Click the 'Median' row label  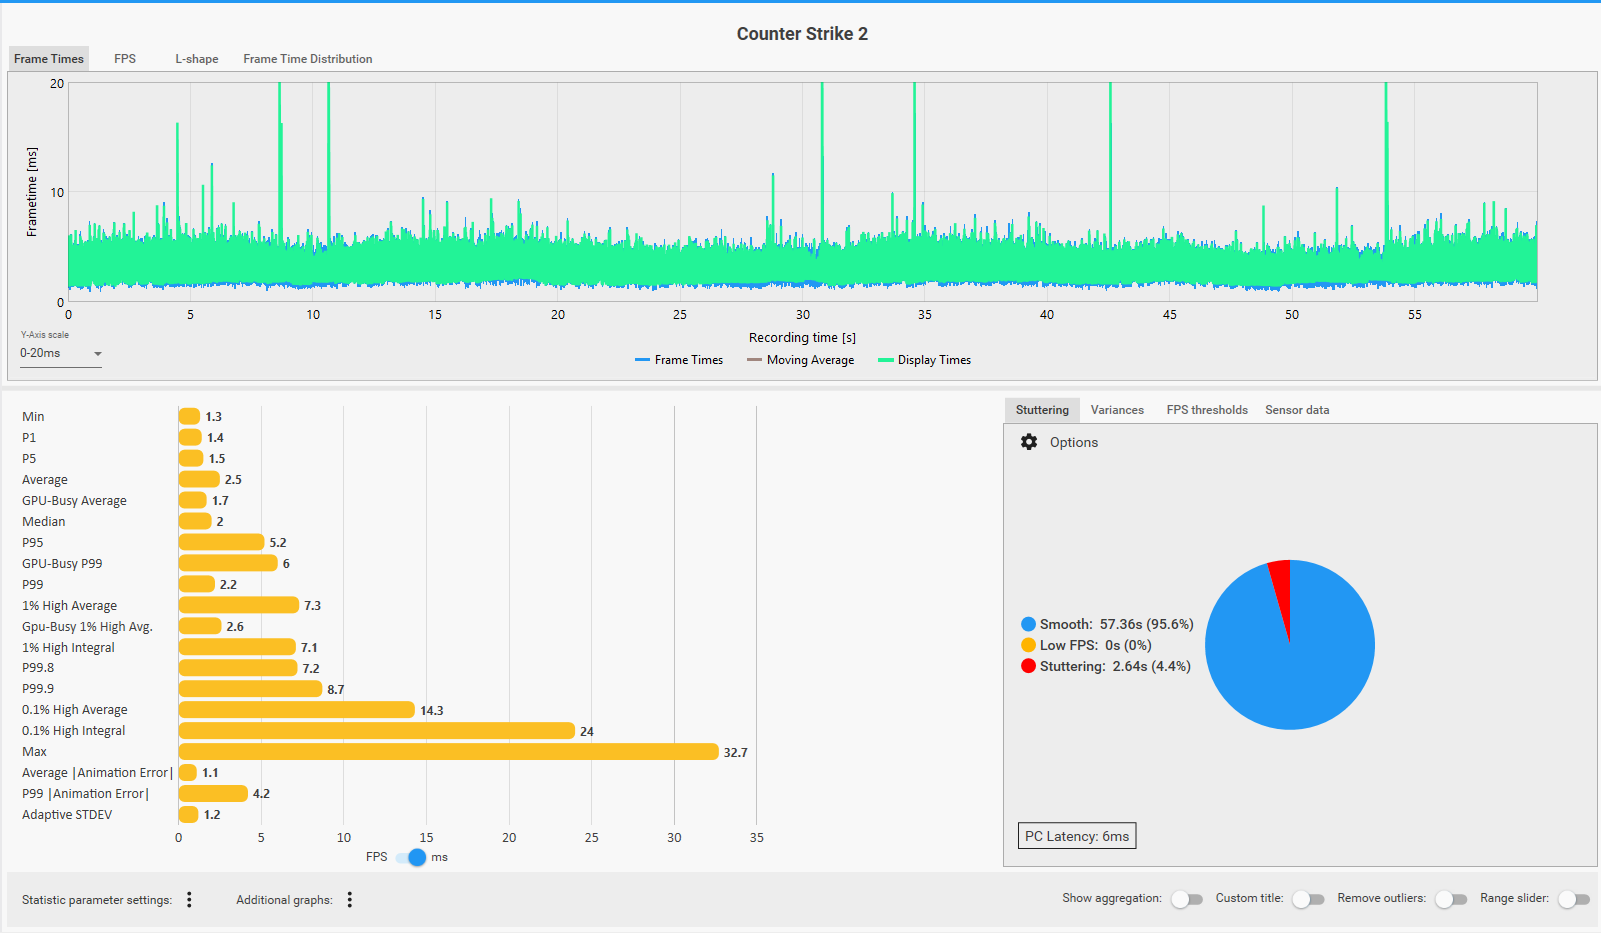pyautogui.click(x=43, y=522)
